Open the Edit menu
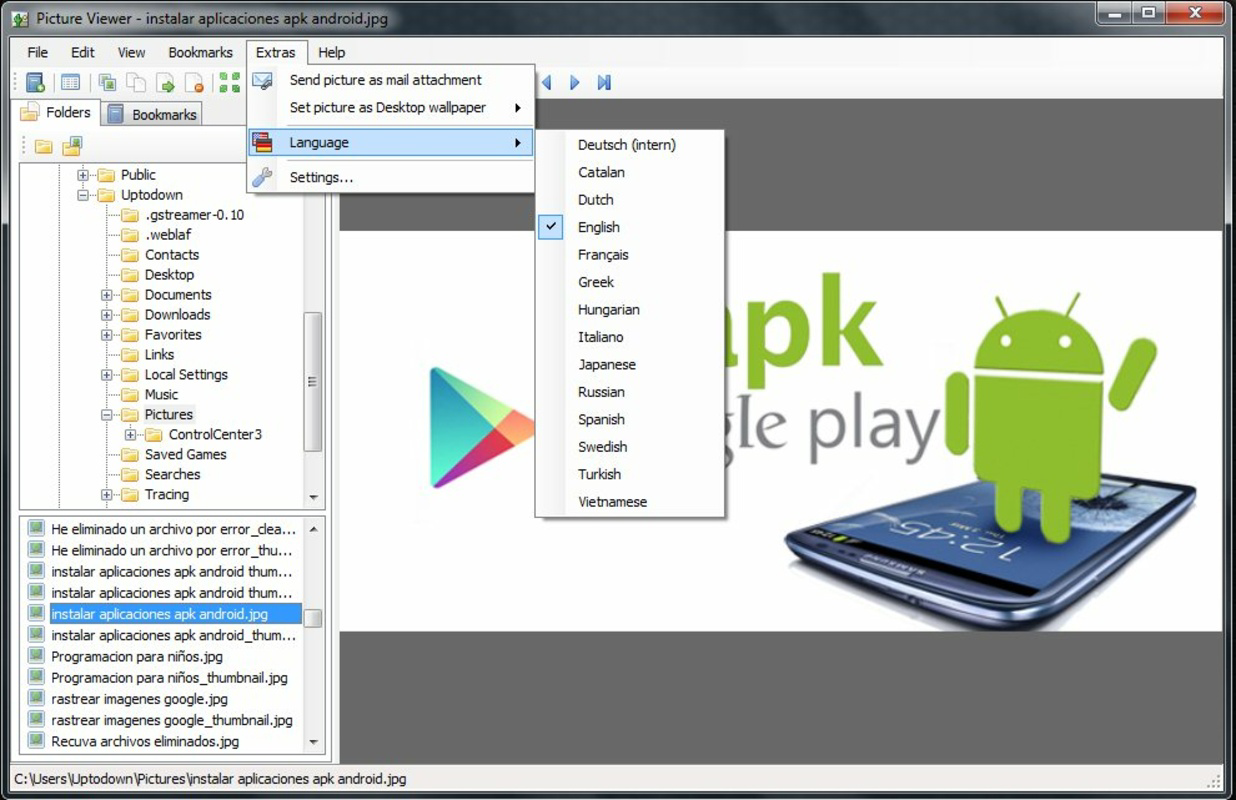The width and height of the screenshot is (1236, 800). pyautogui.click(x=83, y=53)
